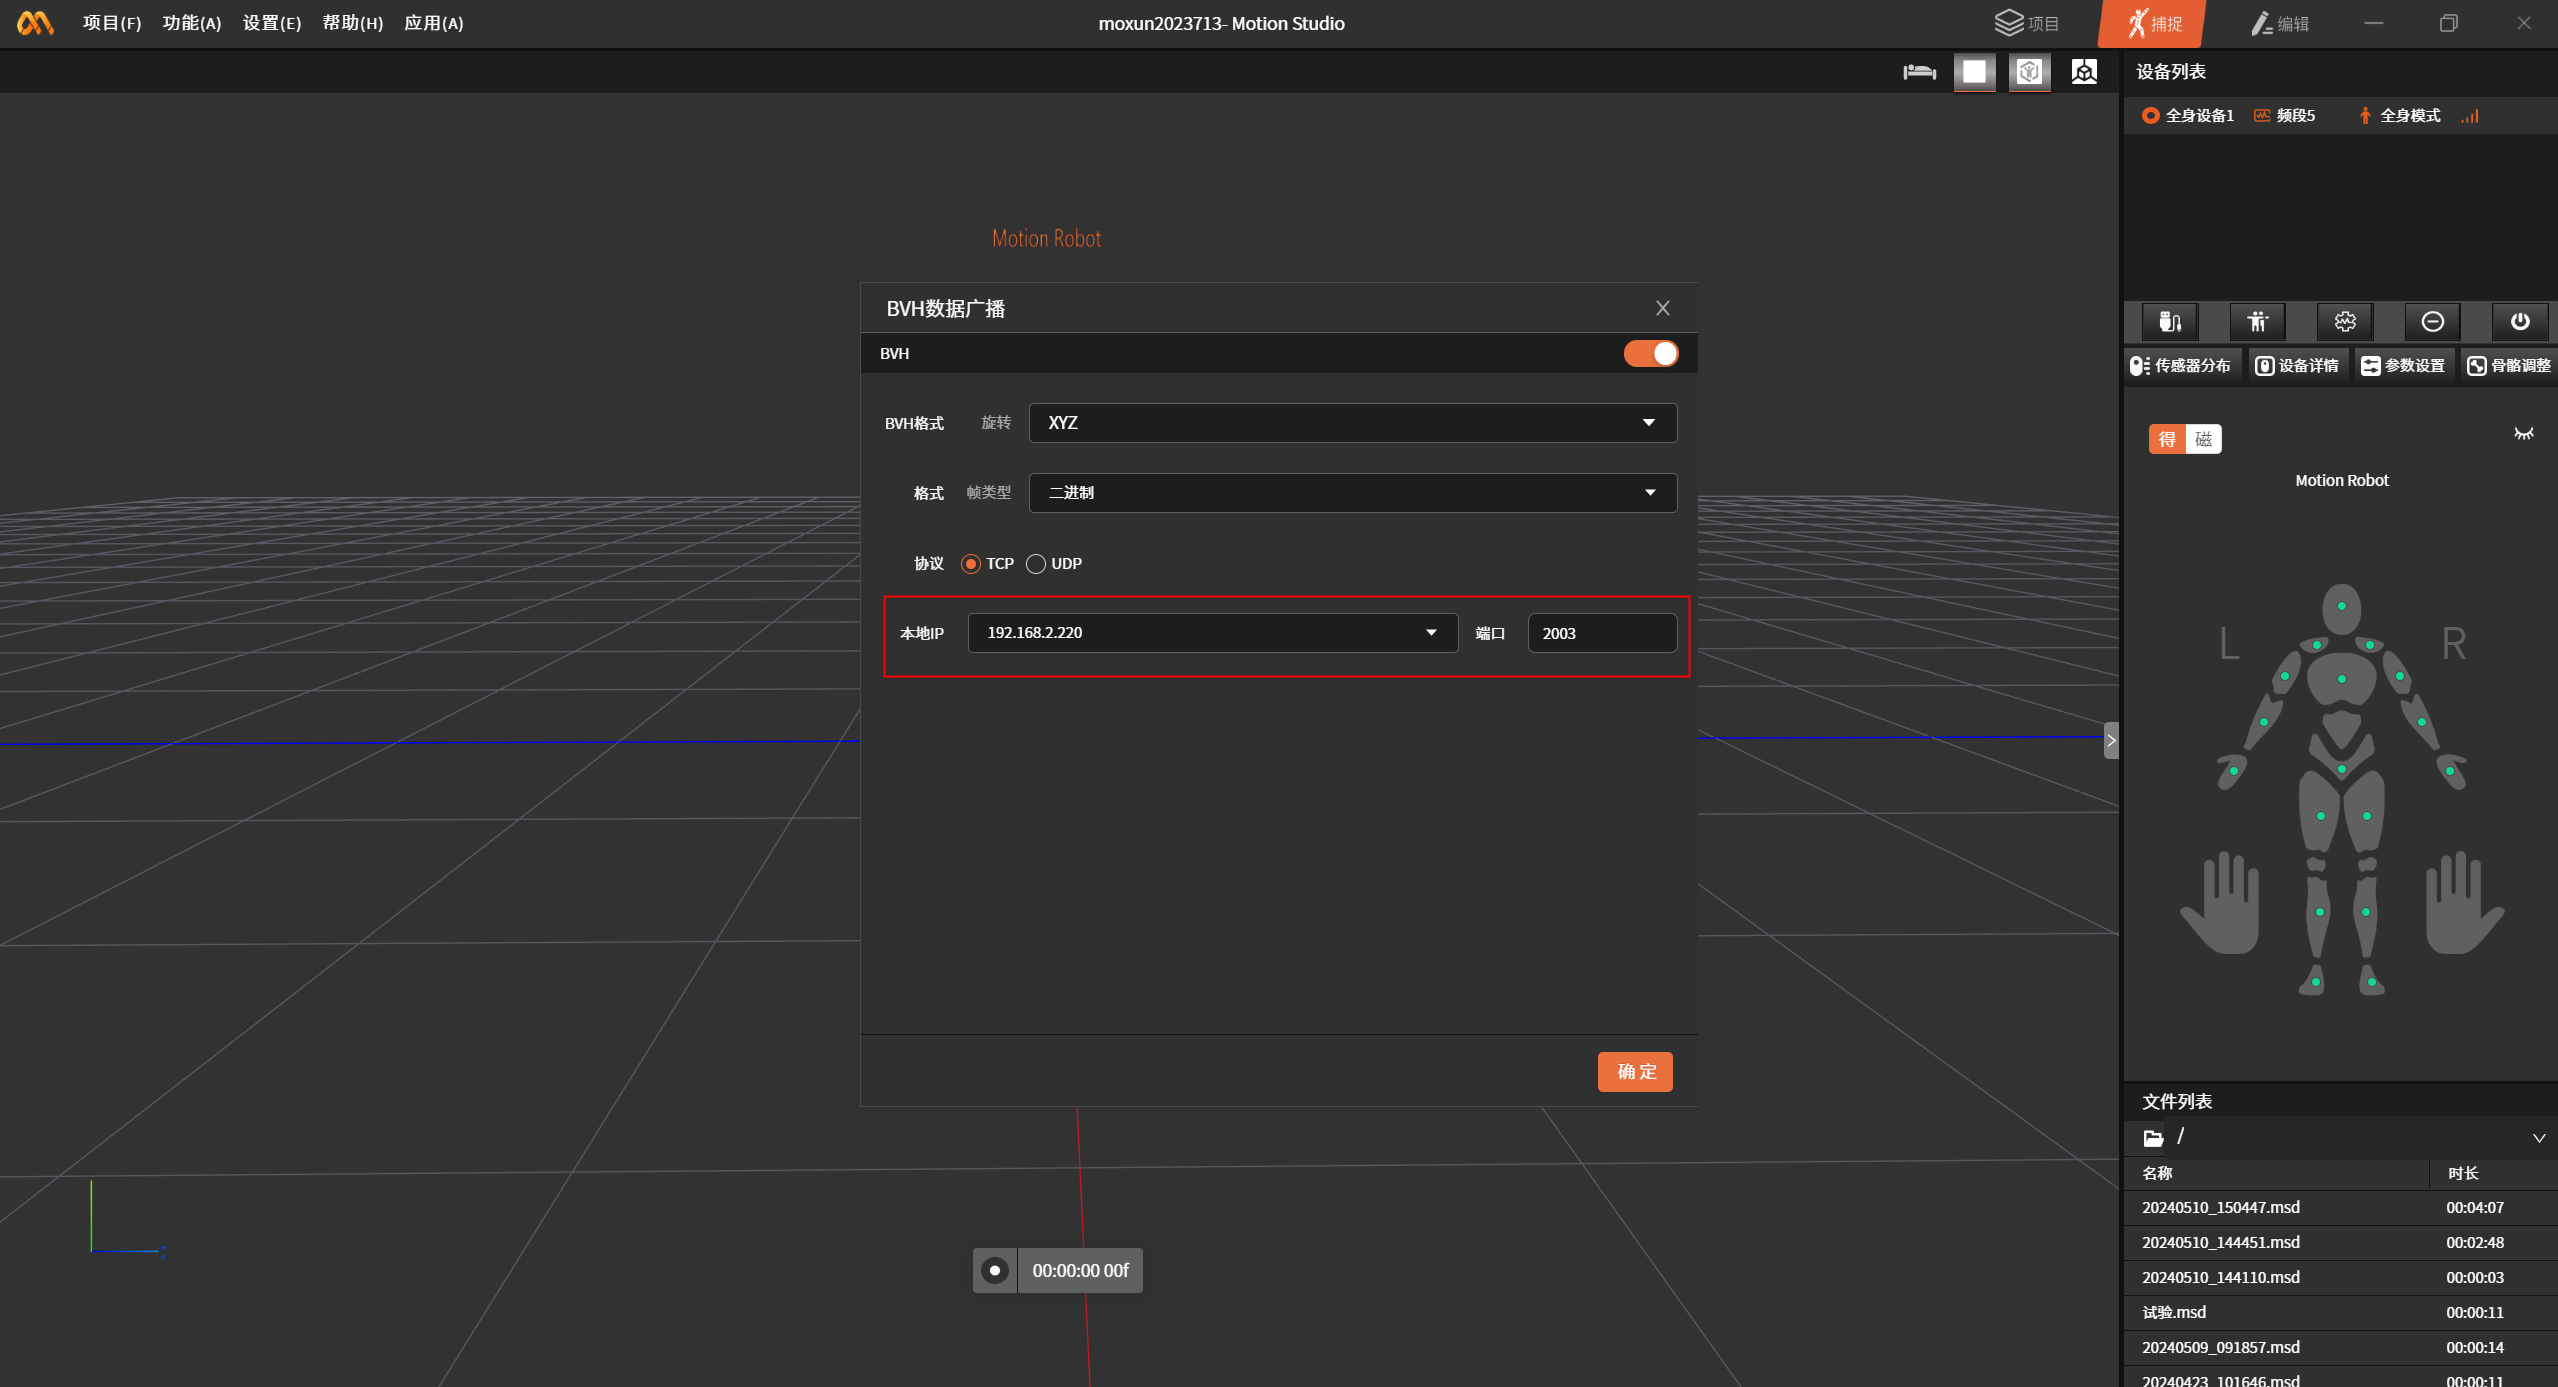Screen dimensions: 2558x1387
Task: Click the power button icon in device toolbar
Action: click(2519, 321)
